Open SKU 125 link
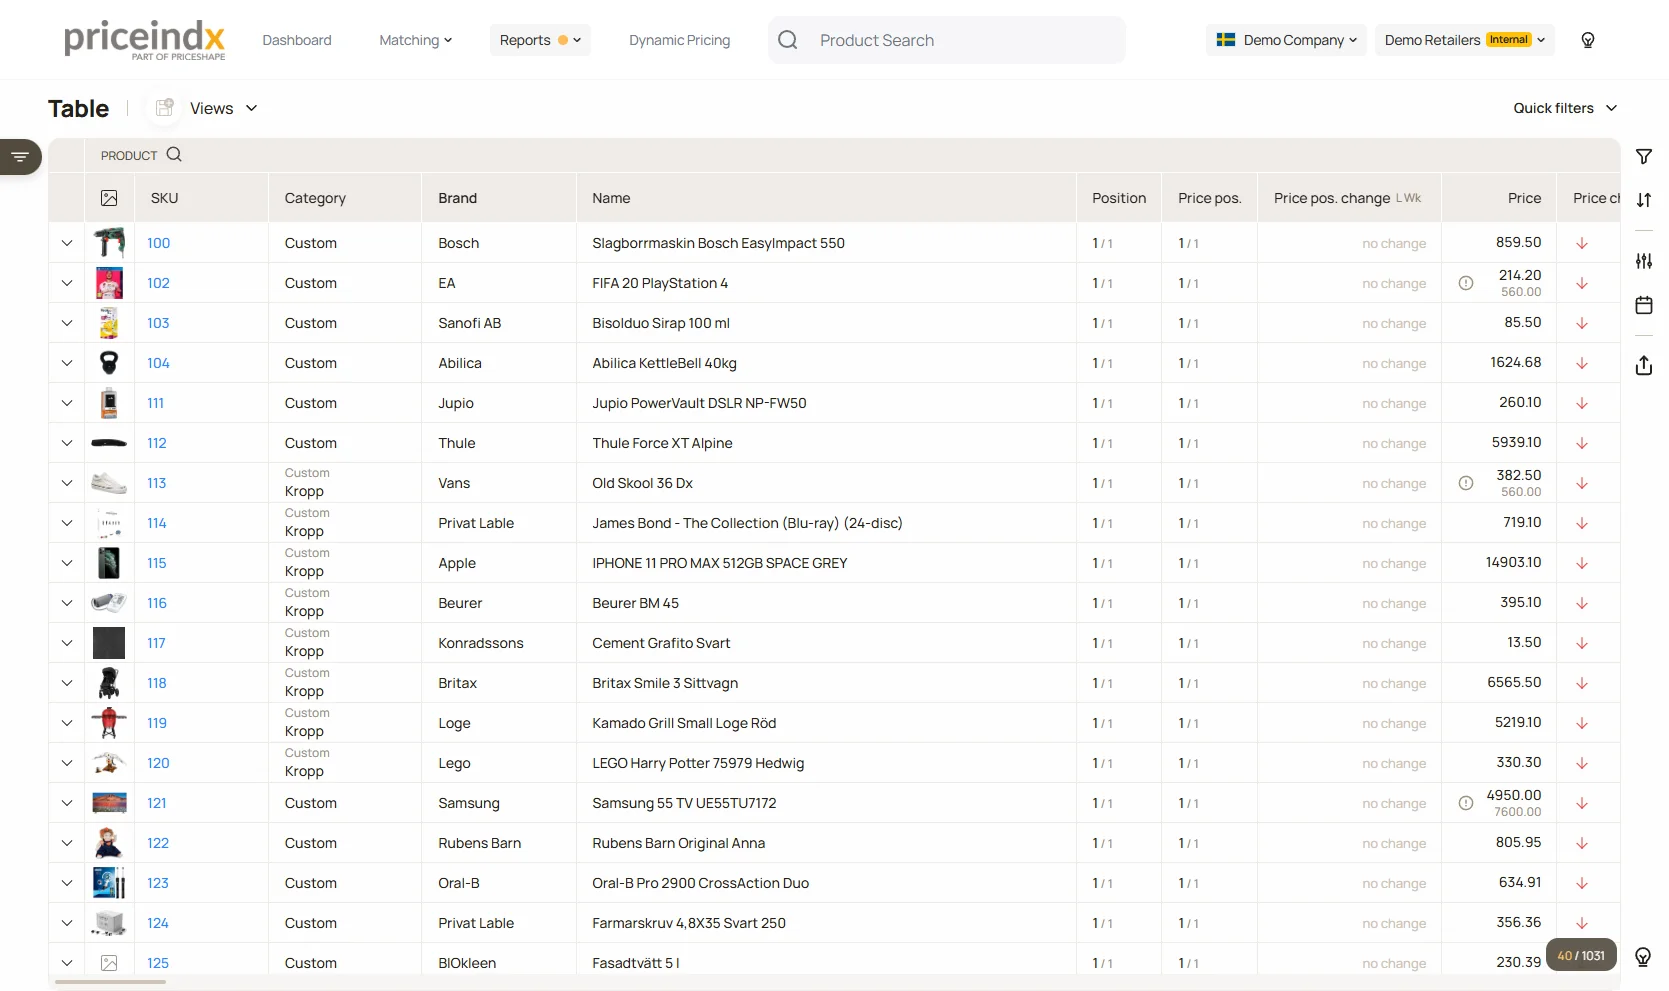 pyautogui.click(x=158, y=963)
